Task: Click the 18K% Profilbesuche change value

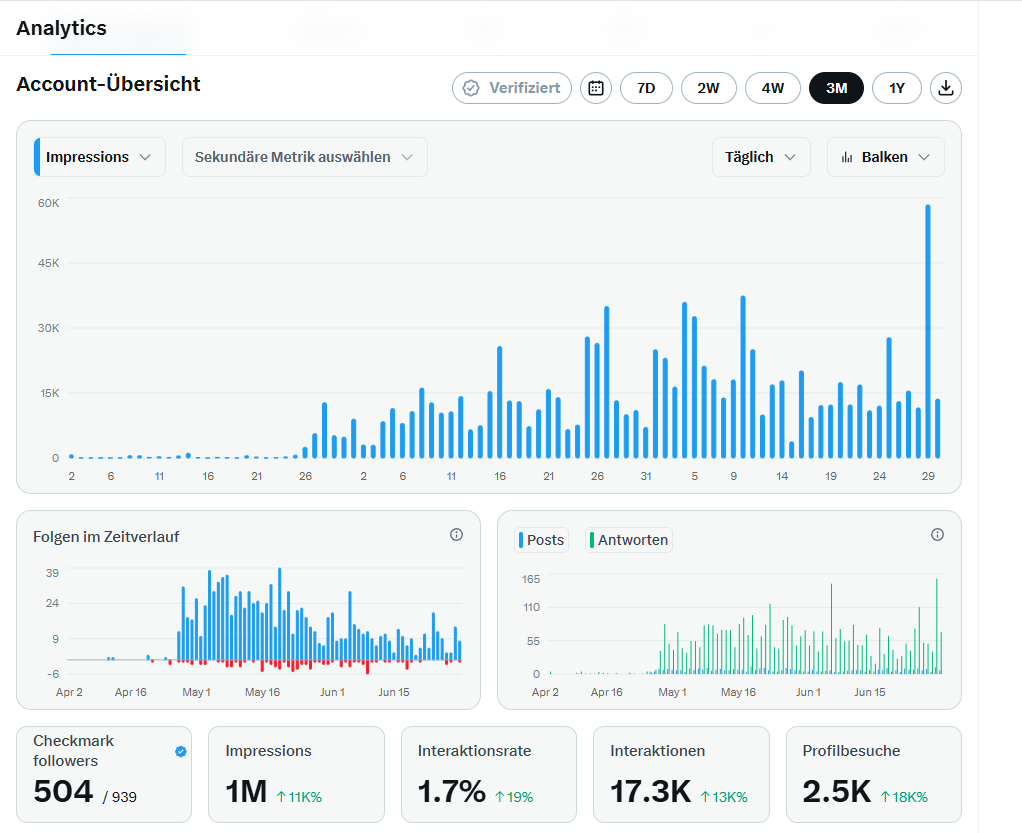Action: [904, 796]
